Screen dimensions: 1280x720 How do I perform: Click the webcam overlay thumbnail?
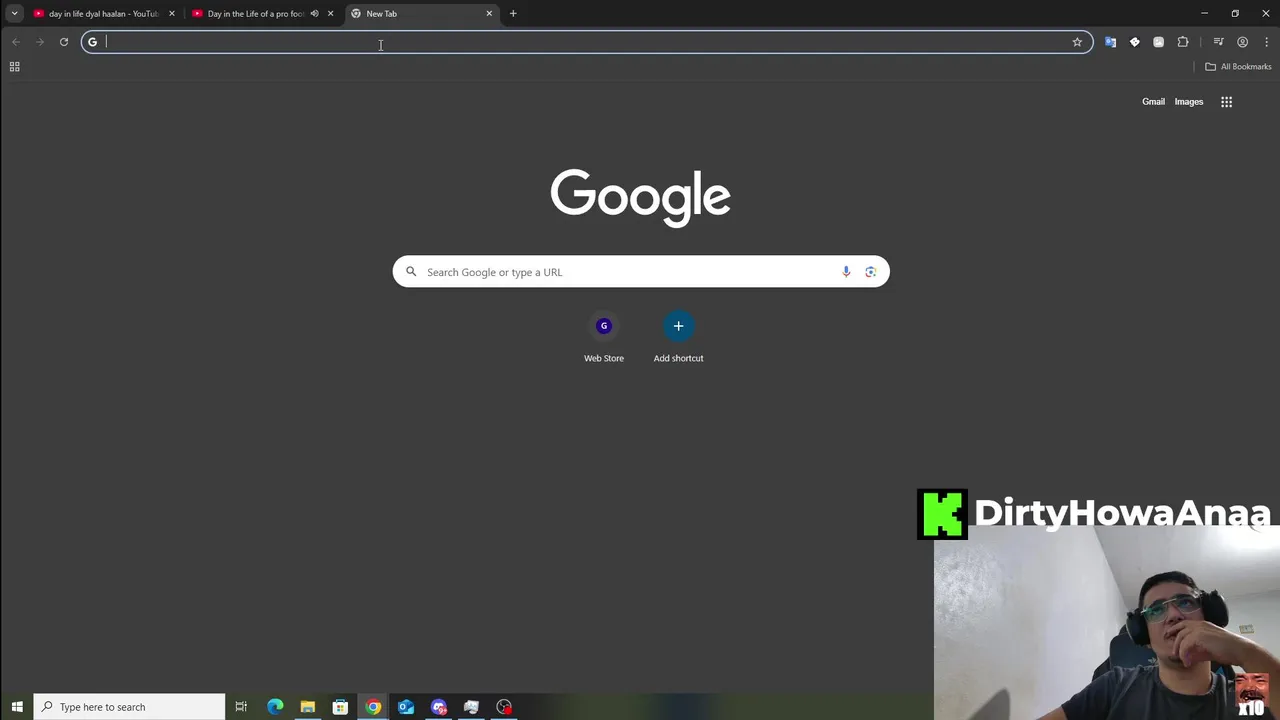1107,622
